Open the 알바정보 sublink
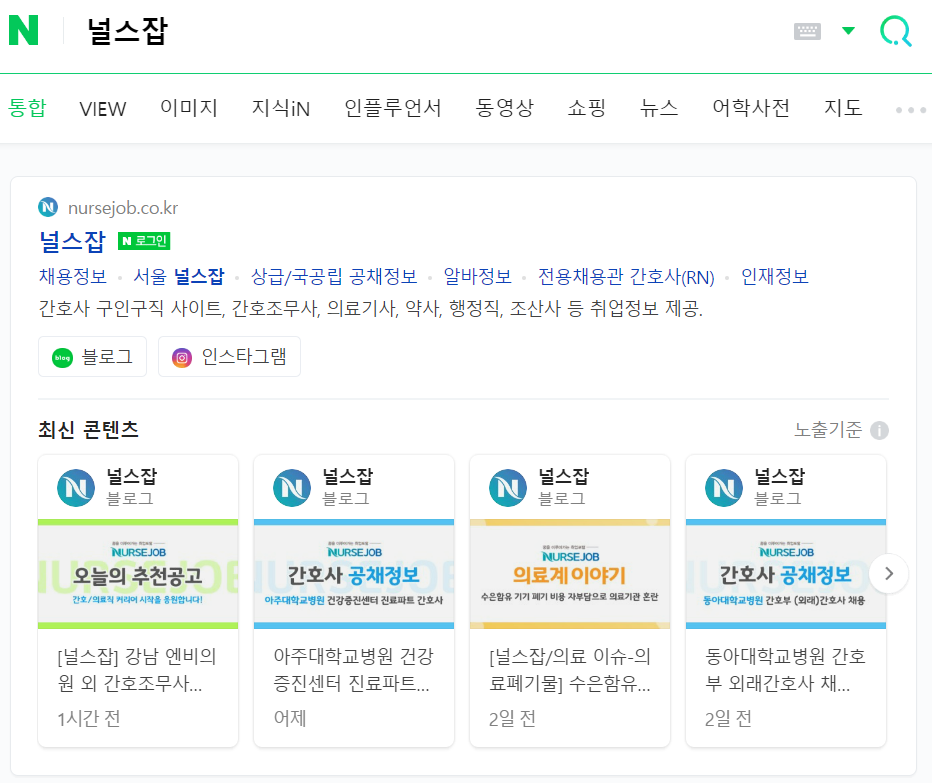The image size is (932, 783). coord(477,276)
